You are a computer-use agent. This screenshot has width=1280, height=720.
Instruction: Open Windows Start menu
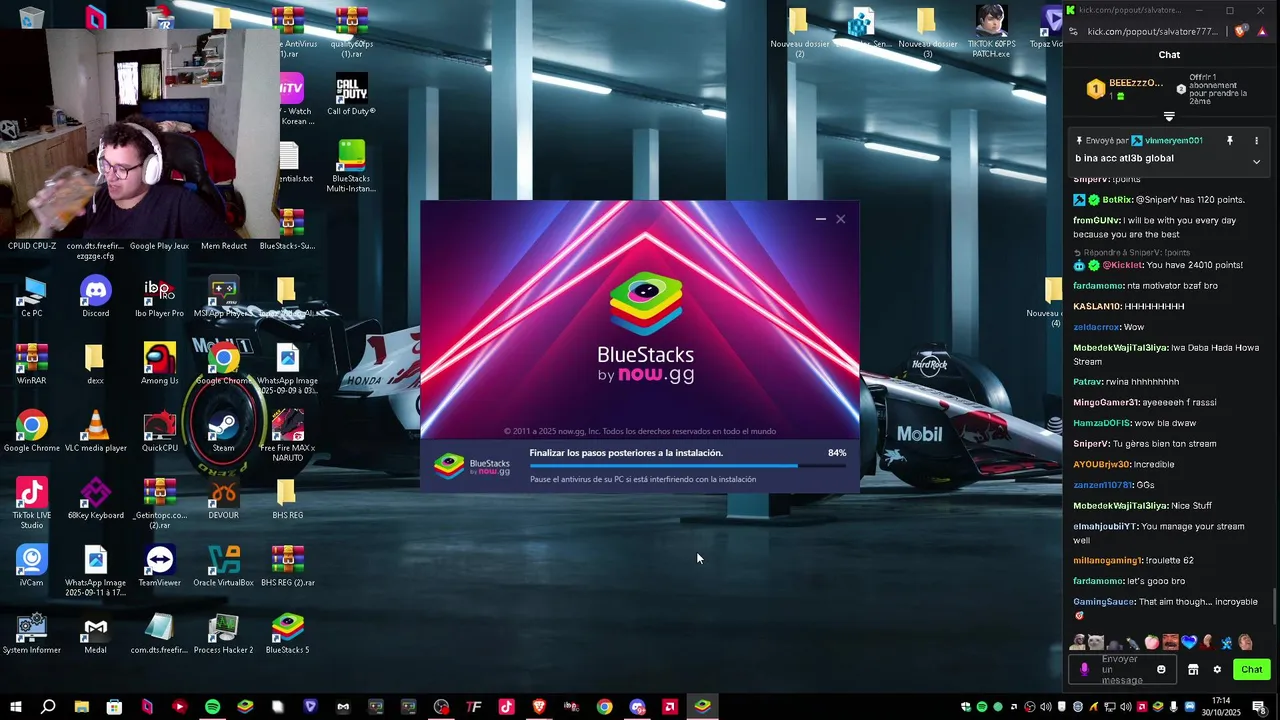[x=15, y=707]
